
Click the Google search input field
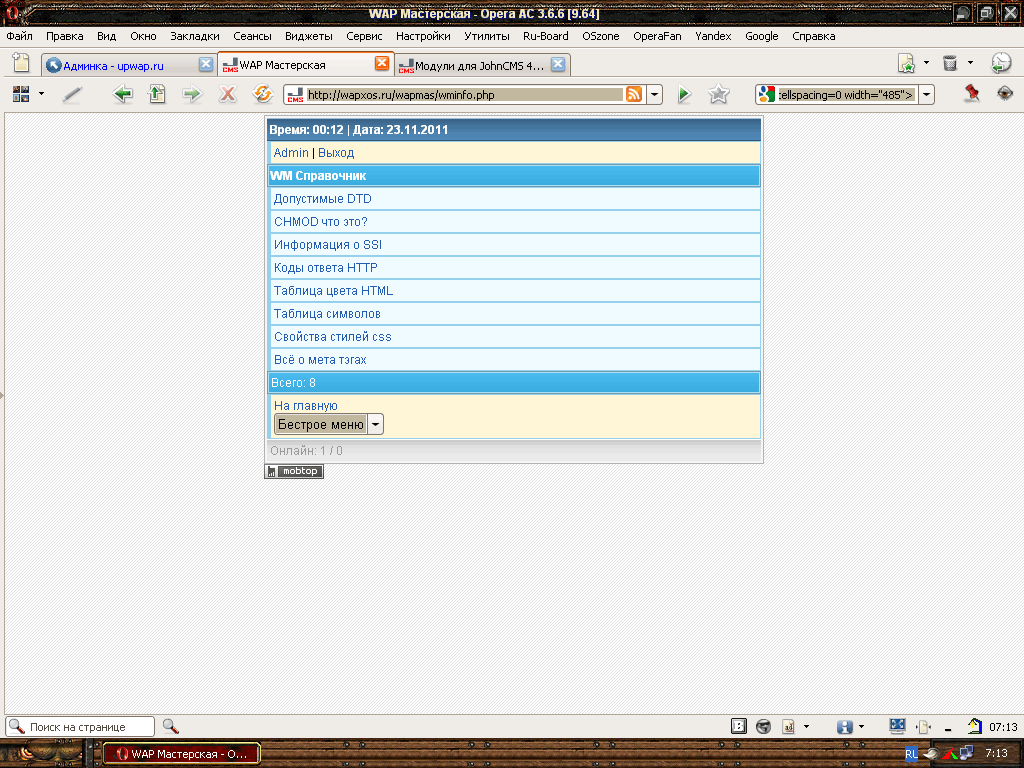(x=846, y=95)
